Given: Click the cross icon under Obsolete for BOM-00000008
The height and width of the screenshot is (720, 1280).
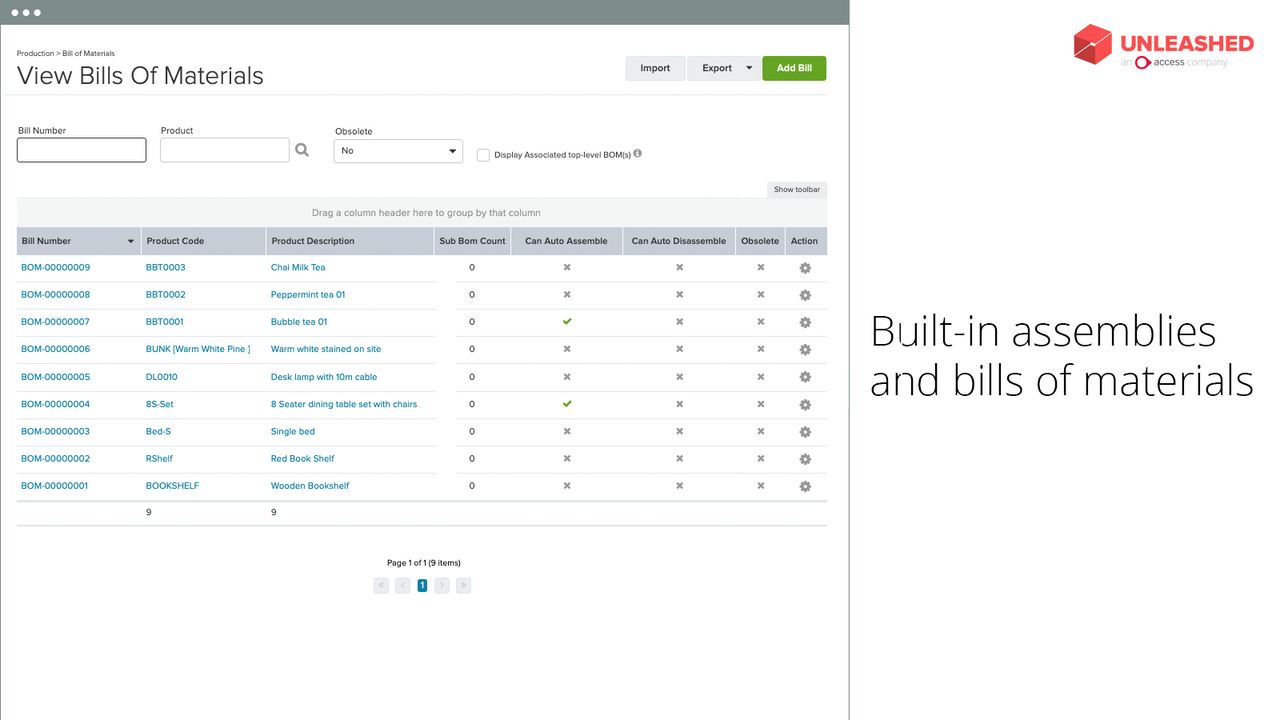Looking at the screenshot, I should (x=760, y=294).
